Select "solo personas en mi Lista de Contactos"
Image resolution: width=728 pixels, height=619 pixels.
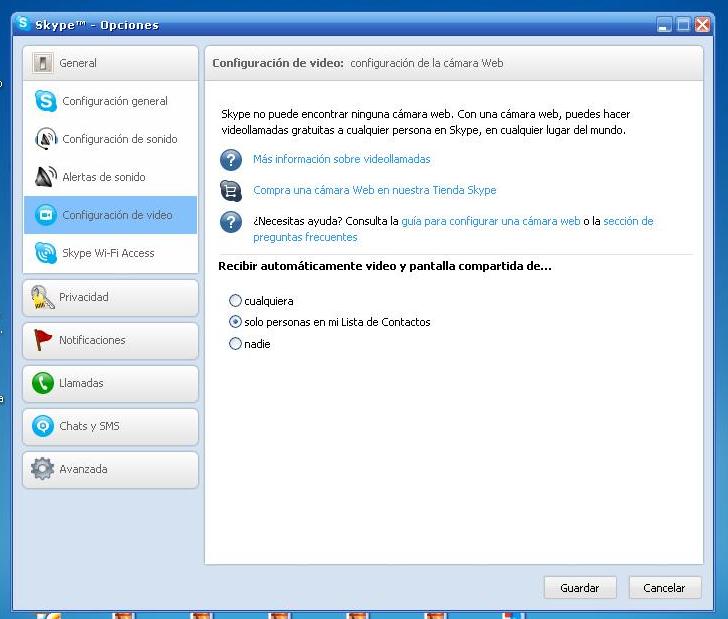pos(236,322)
